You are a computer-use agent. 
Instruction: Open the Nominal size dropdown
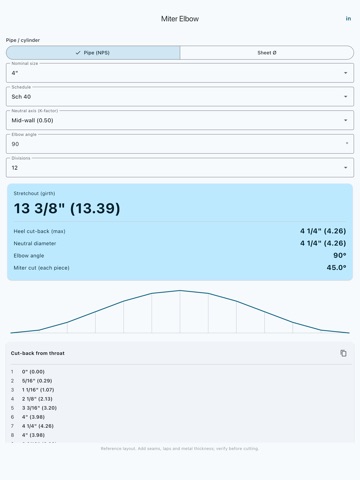180,73
